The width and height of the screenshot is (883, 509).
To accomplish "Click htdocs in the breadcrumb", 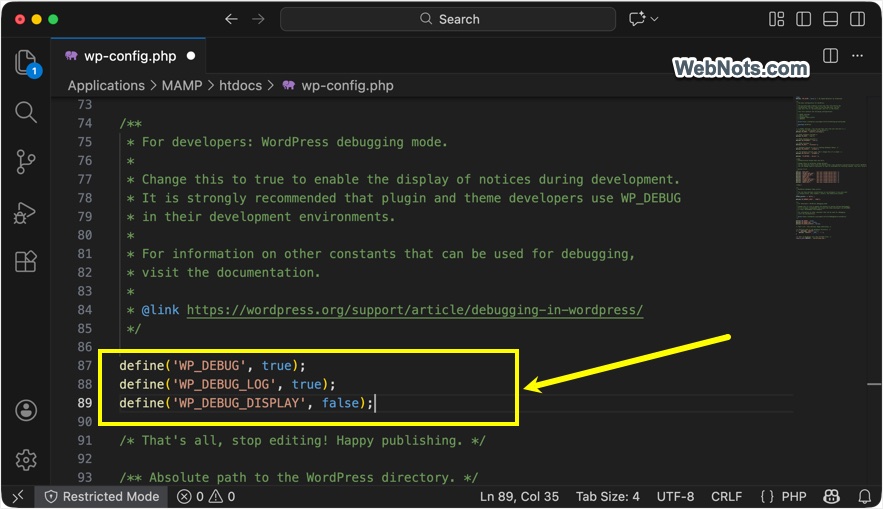I will point(240,86).
